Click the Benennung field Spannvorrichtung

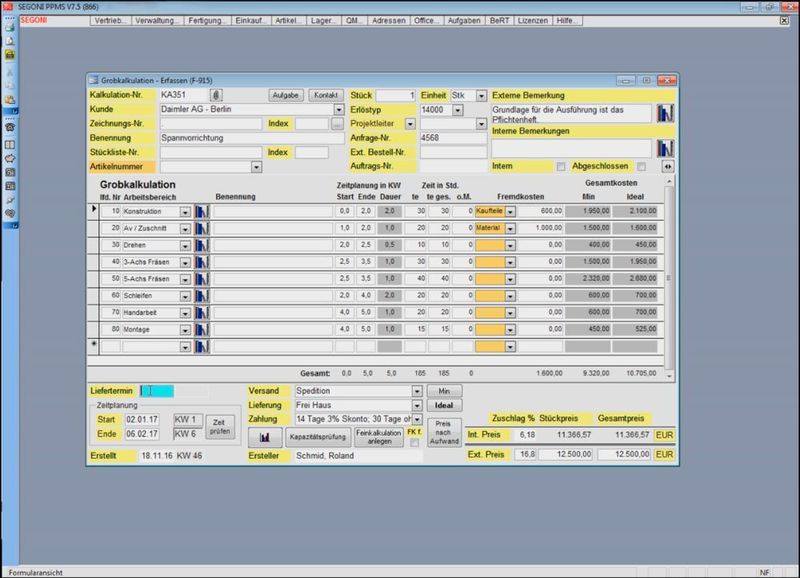(x=252, y=138)
